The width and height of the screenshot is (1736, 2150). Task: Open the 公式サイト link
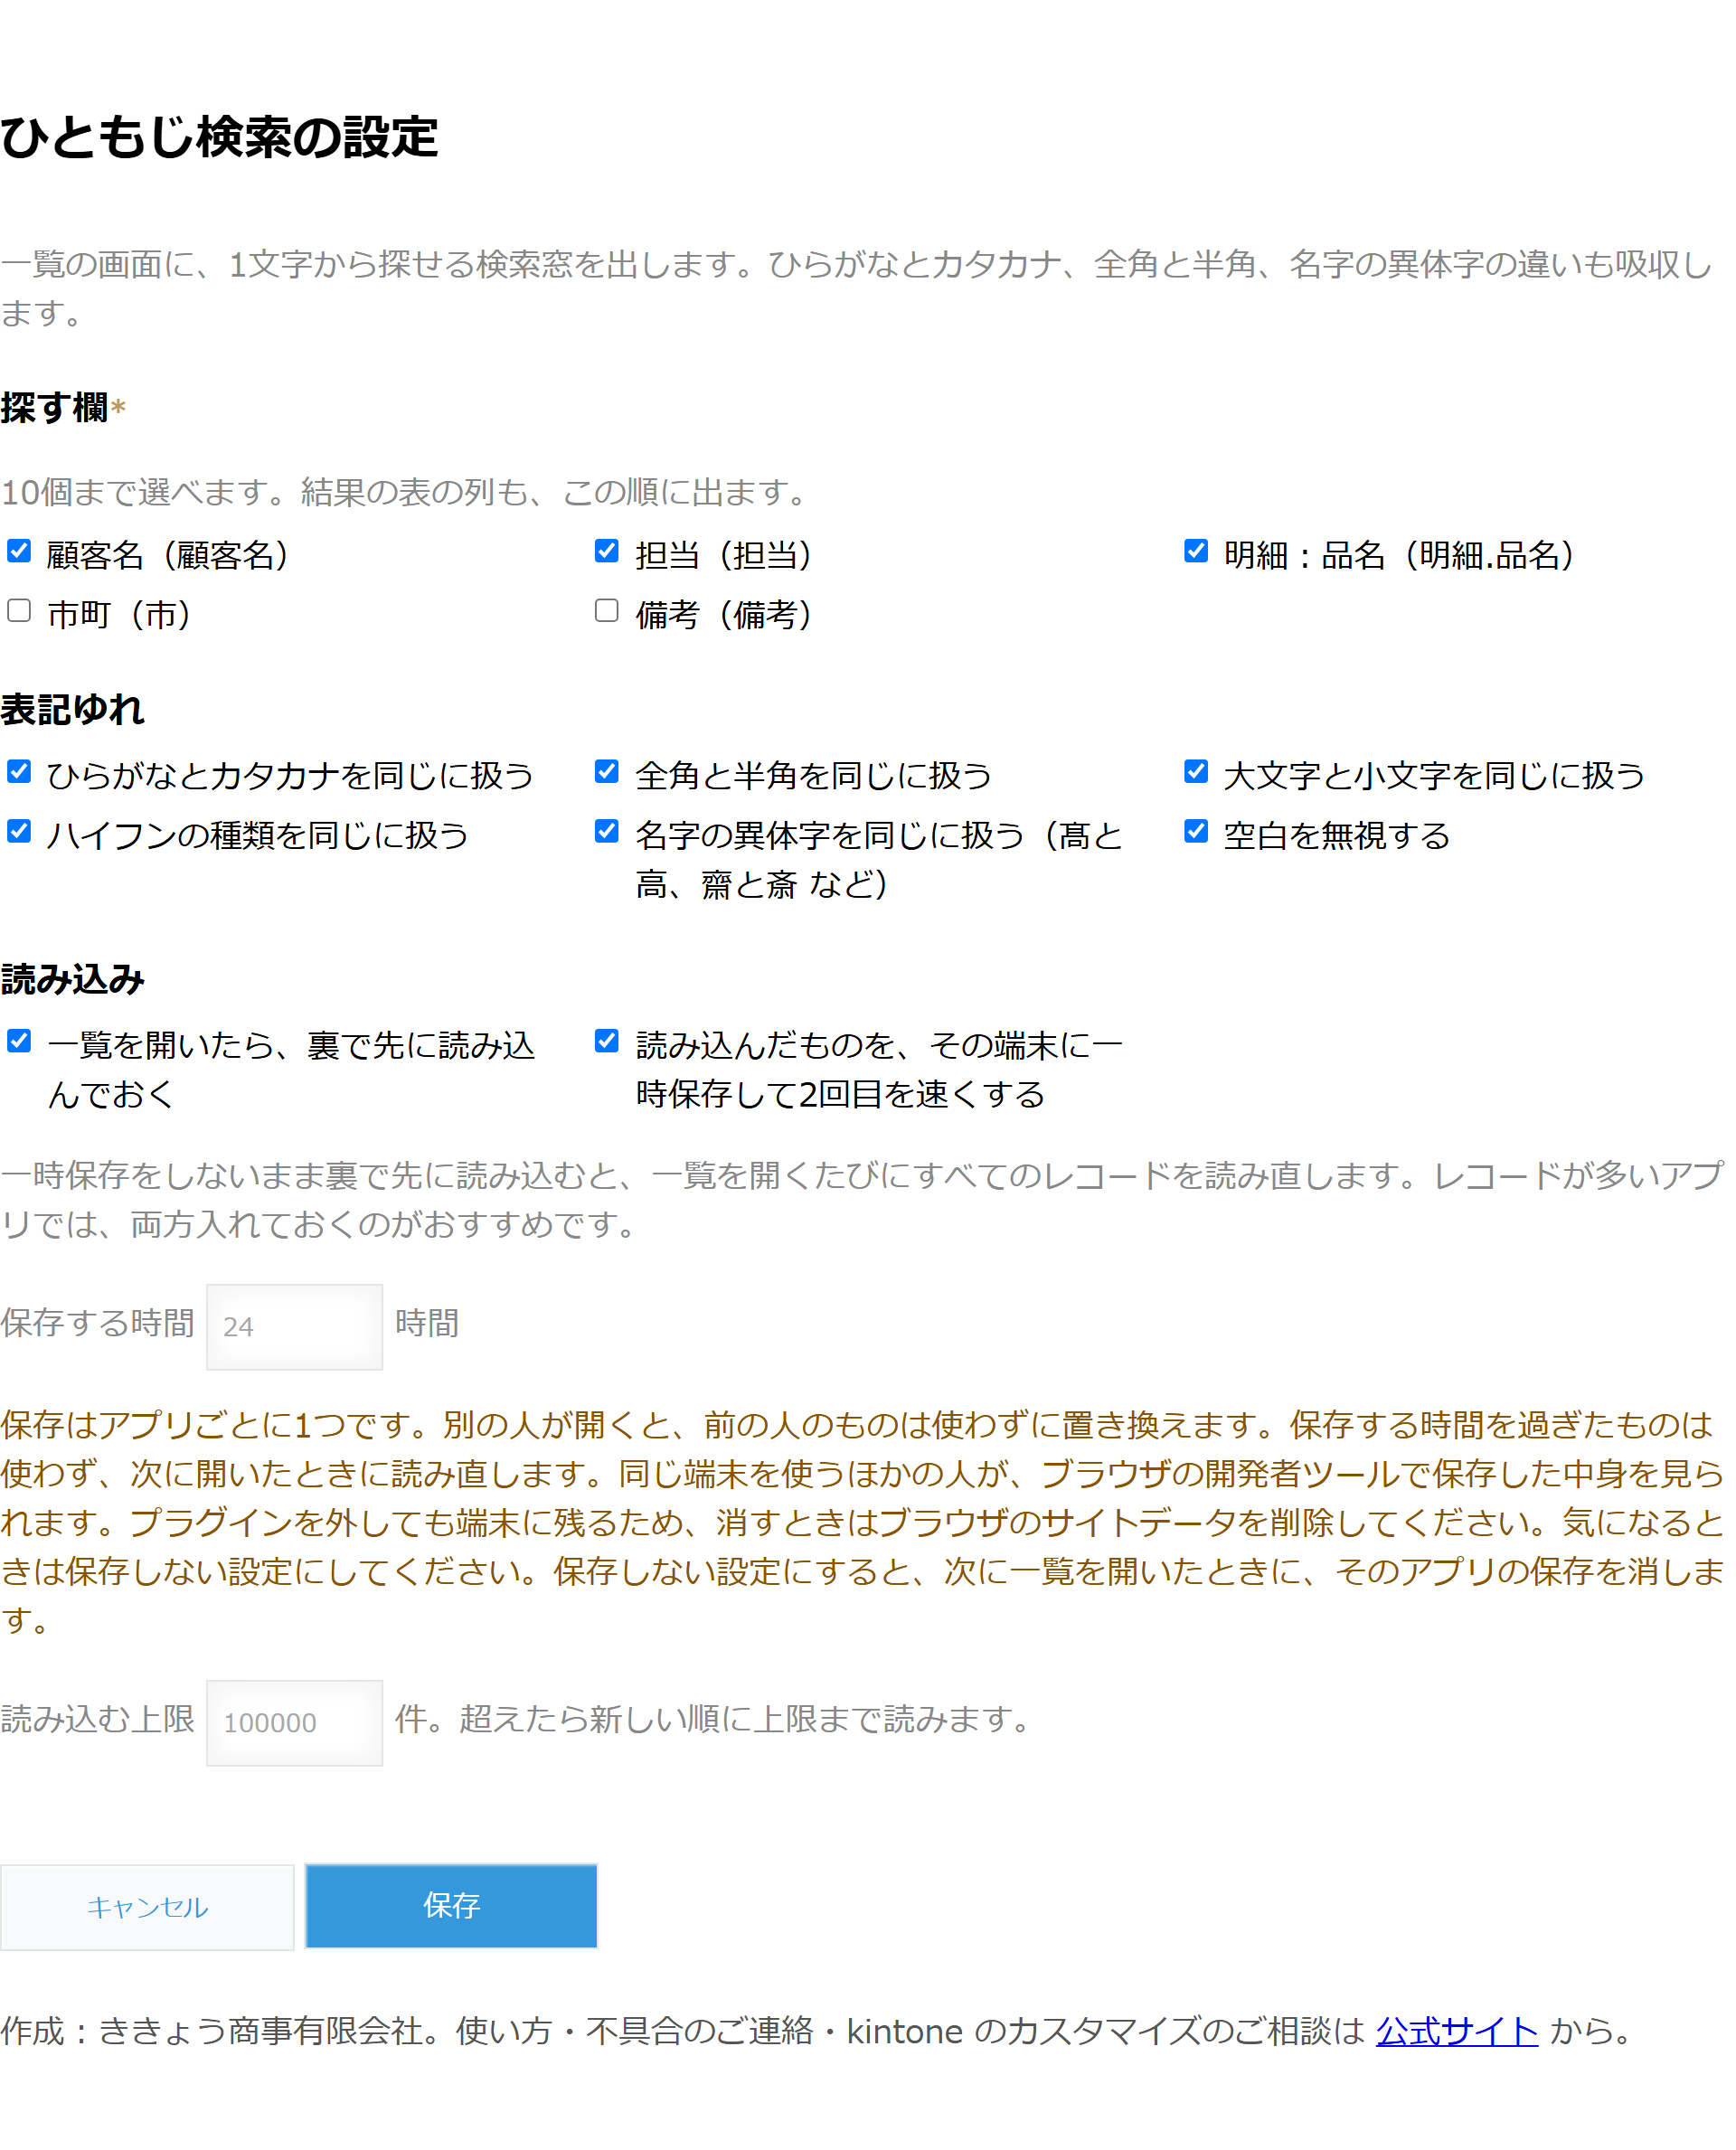(1457, 2031)
